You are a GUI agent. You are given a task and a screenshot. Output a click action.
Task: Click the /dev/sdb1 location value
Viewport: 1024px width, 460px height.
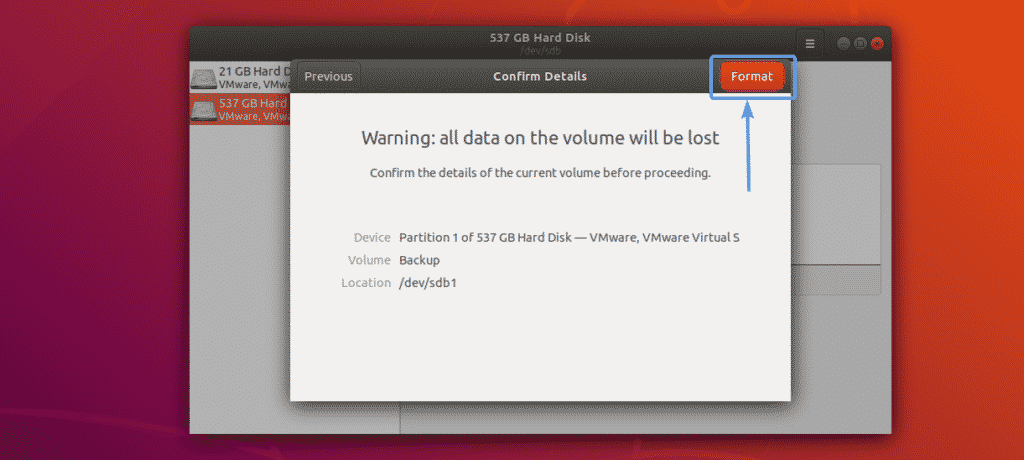tap(428, 283)
